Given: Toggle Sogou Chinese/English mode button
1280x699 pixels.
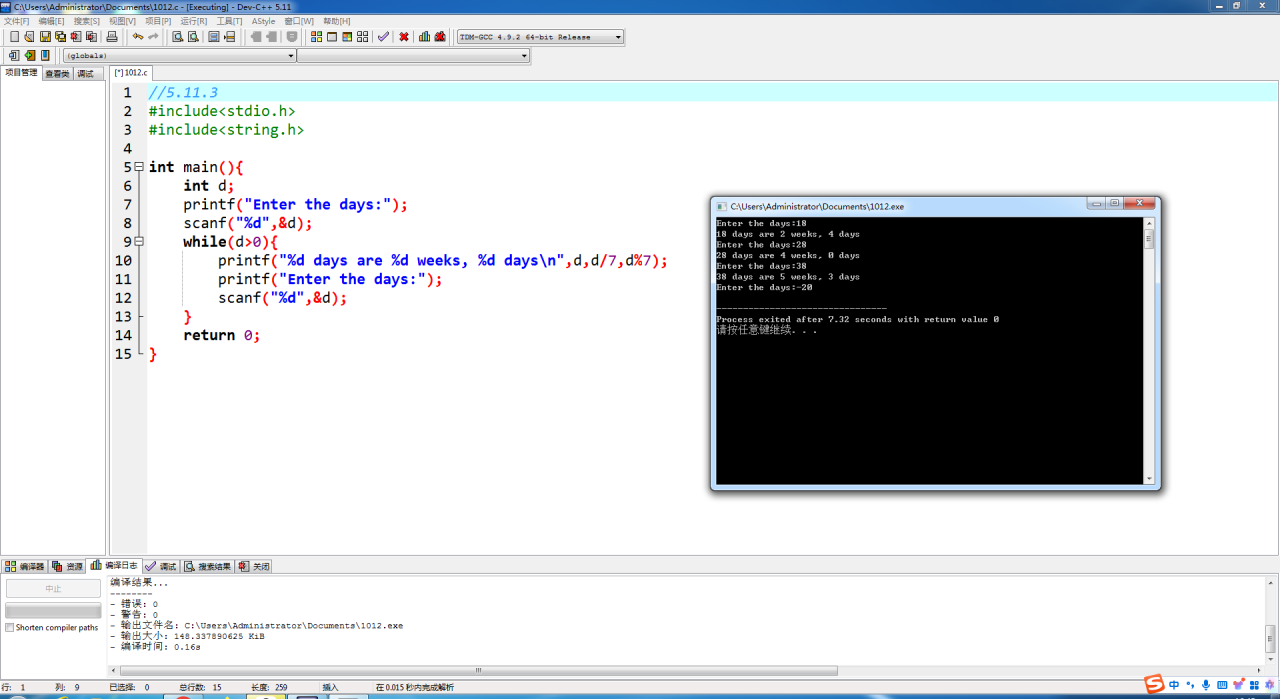Looking at the screenshot, I should pyautogui.click(x=1174, y=684).
